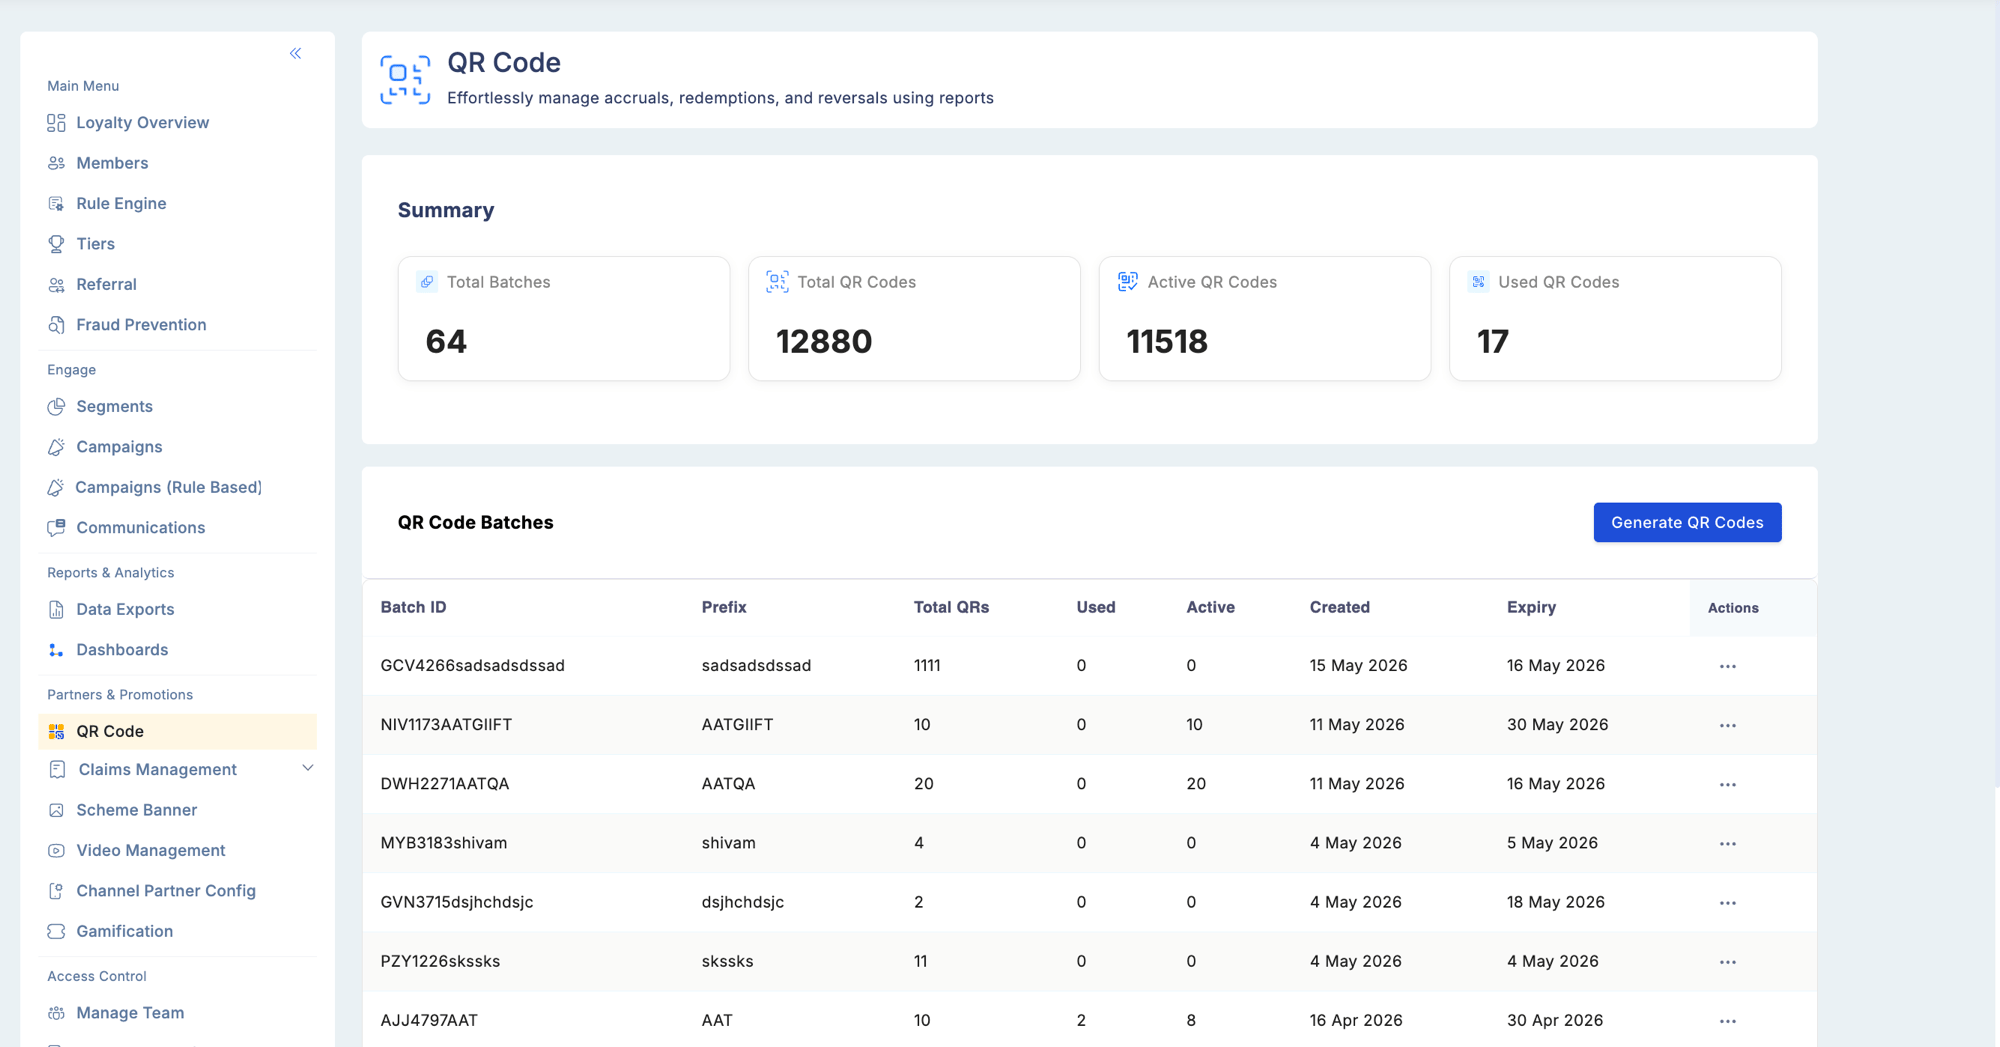Click the Total QR Codes card icon
The image size is (2000, 1047).
[x=777, y=282]
